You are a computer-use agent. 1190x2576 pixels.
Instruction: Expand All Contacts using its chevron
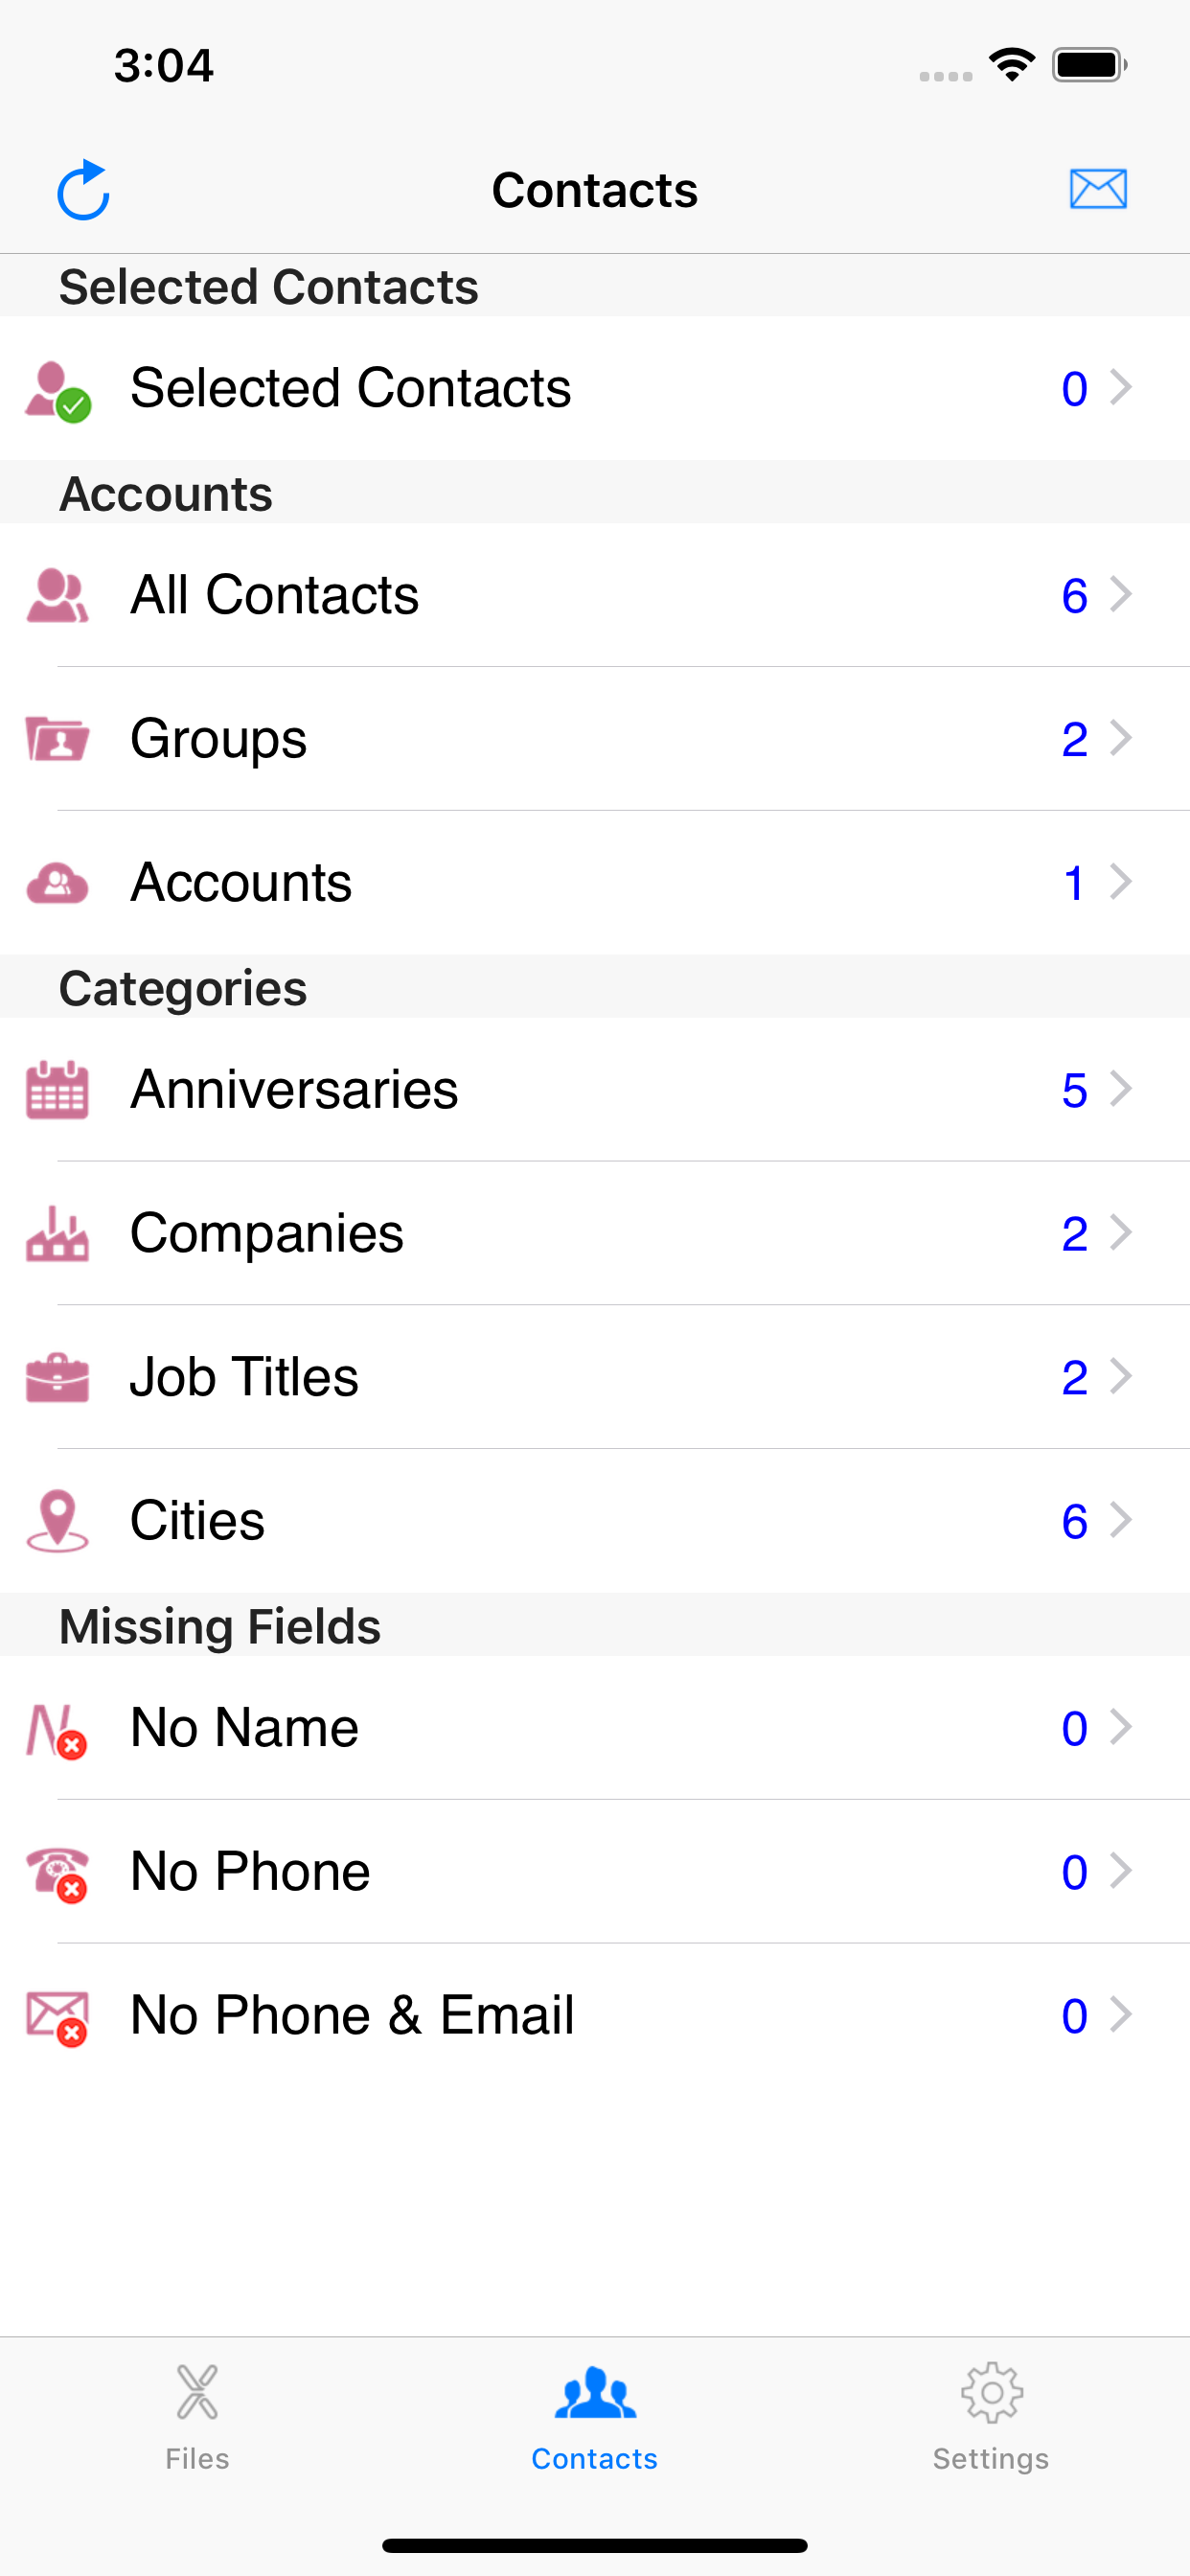pos(1121,595)
